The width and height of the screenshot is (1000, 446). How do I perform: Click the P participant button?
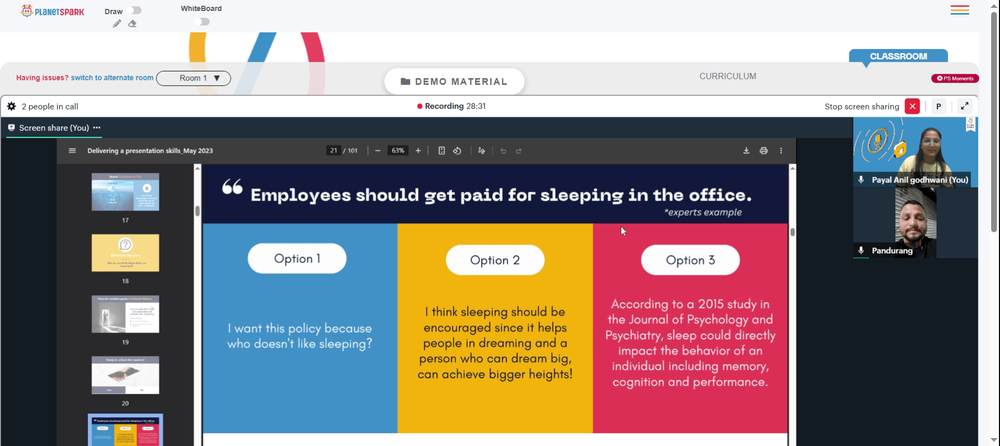[938, 107]
